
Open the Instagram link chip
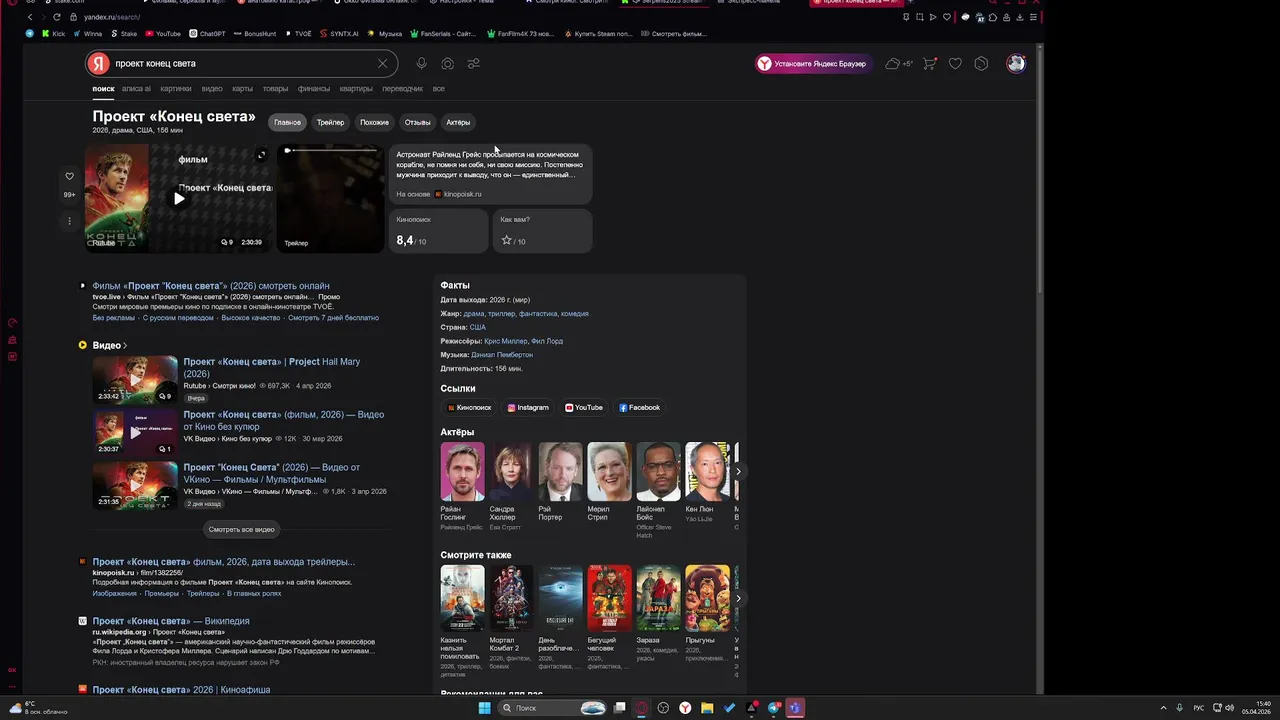click(528, 407)
